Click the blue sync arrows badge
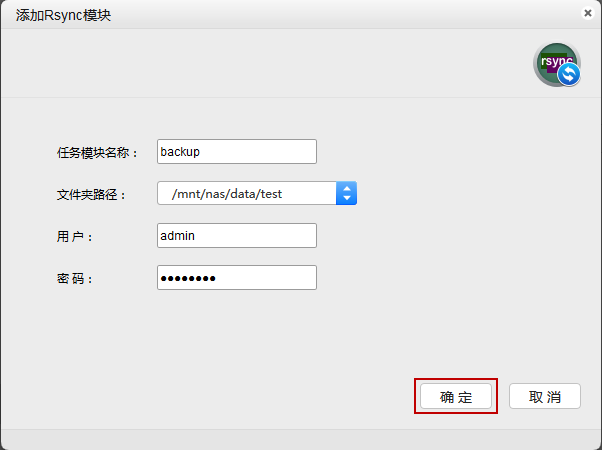602x450 pixels. click(569, 74)
